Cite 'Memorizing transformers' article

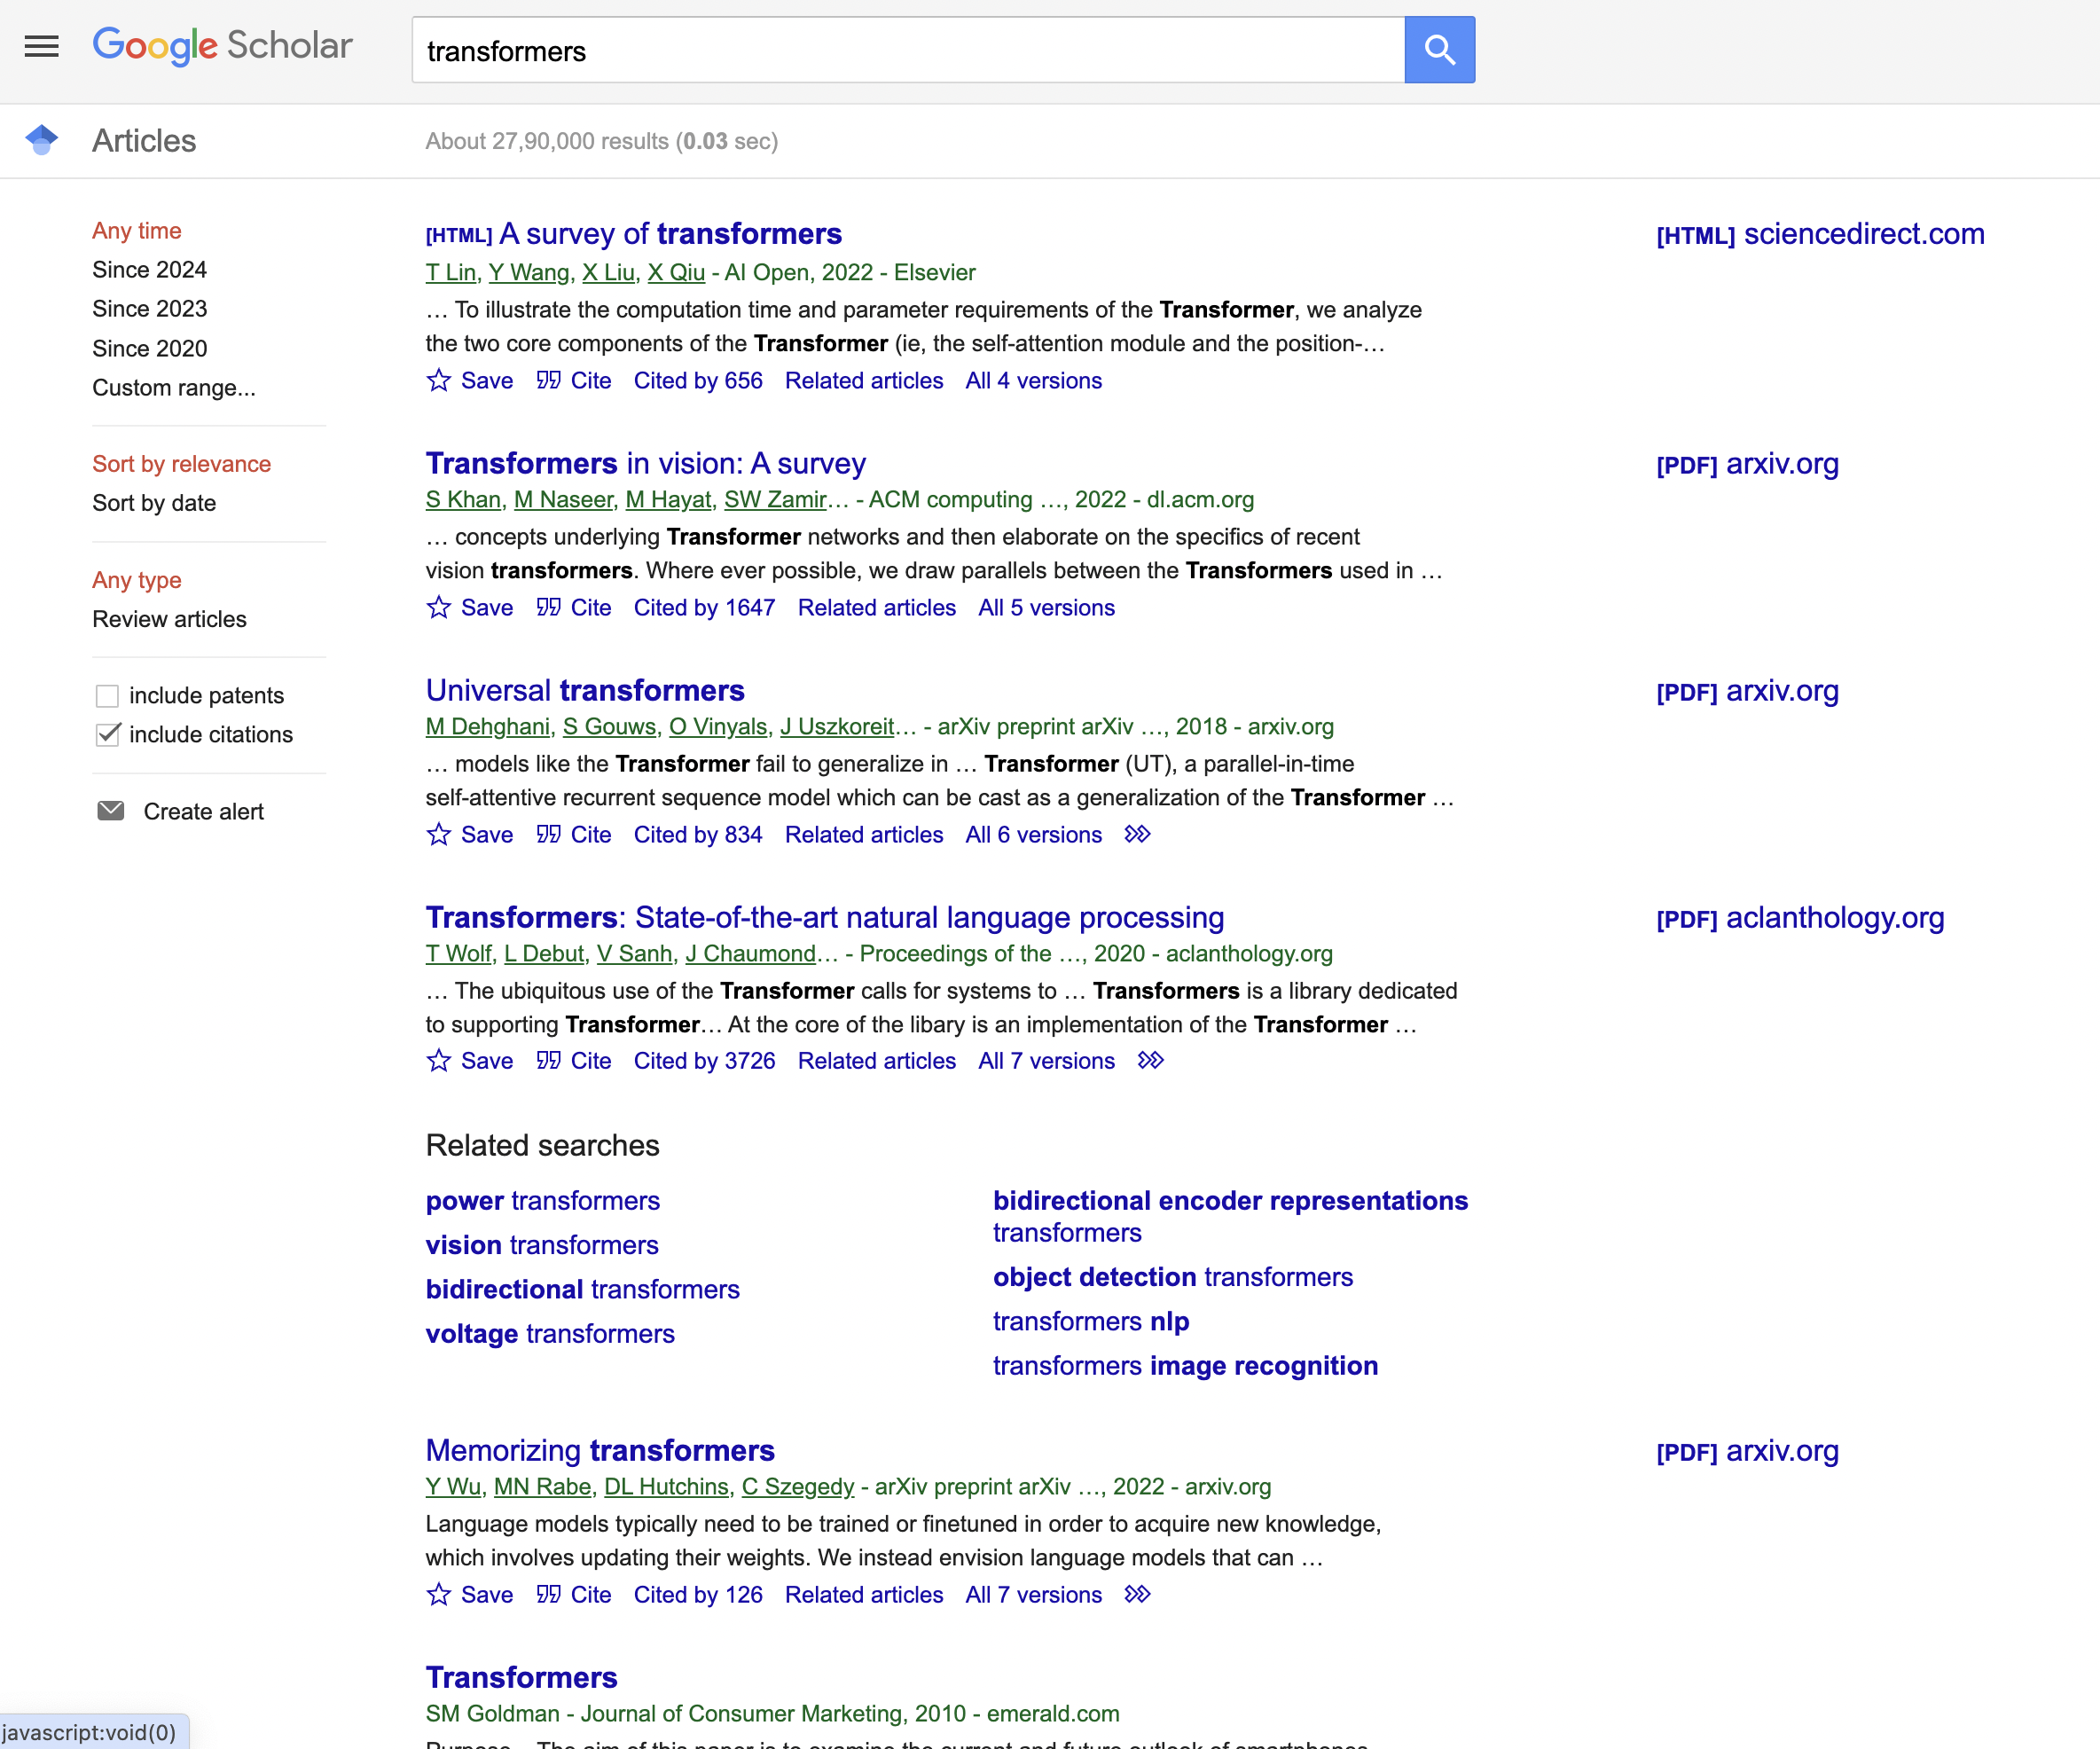(x=573, y=1595)
